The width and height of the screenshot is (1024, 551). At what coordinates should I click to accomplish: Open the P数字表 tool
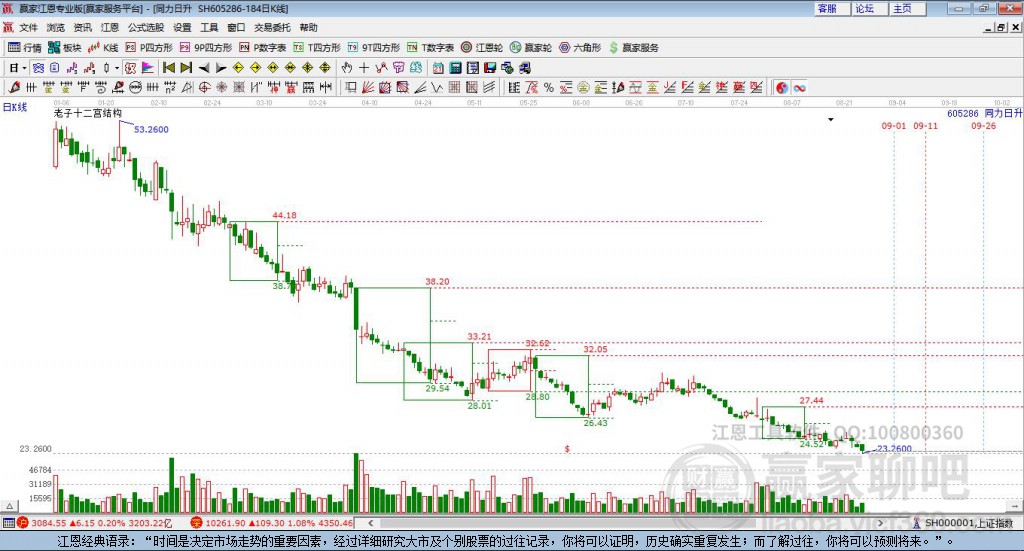[263, 48]
